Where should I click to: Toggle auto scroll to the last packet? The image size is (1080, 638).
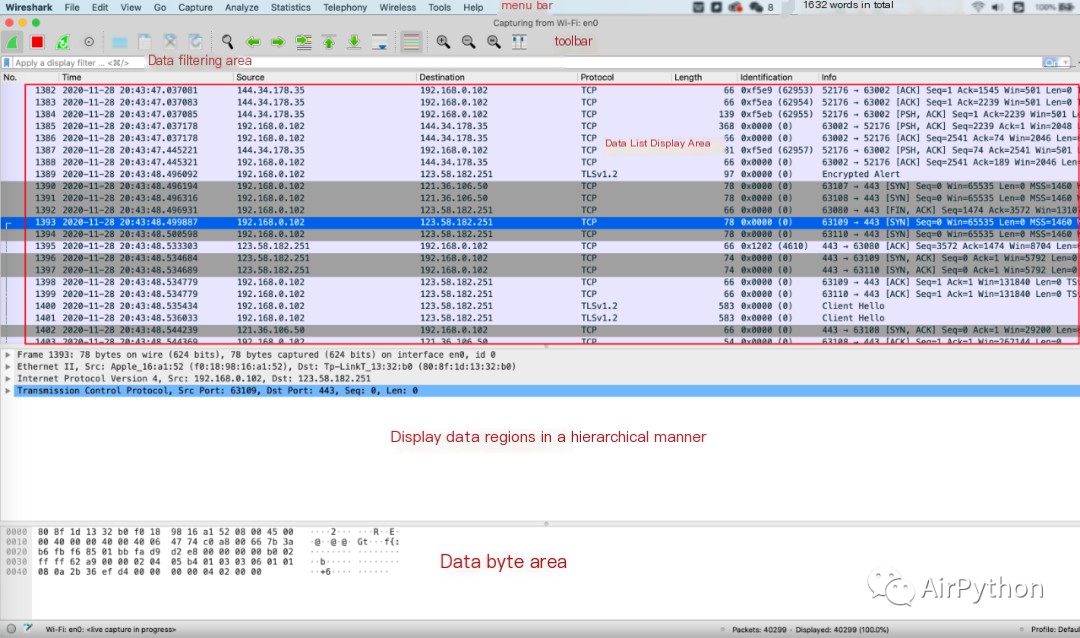[x=380, y=42]
